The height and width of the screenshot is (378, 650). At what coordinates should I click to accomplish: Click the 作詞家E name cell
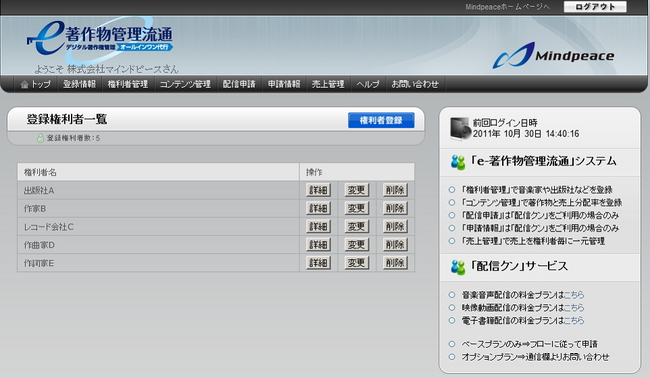coord(158,264)
